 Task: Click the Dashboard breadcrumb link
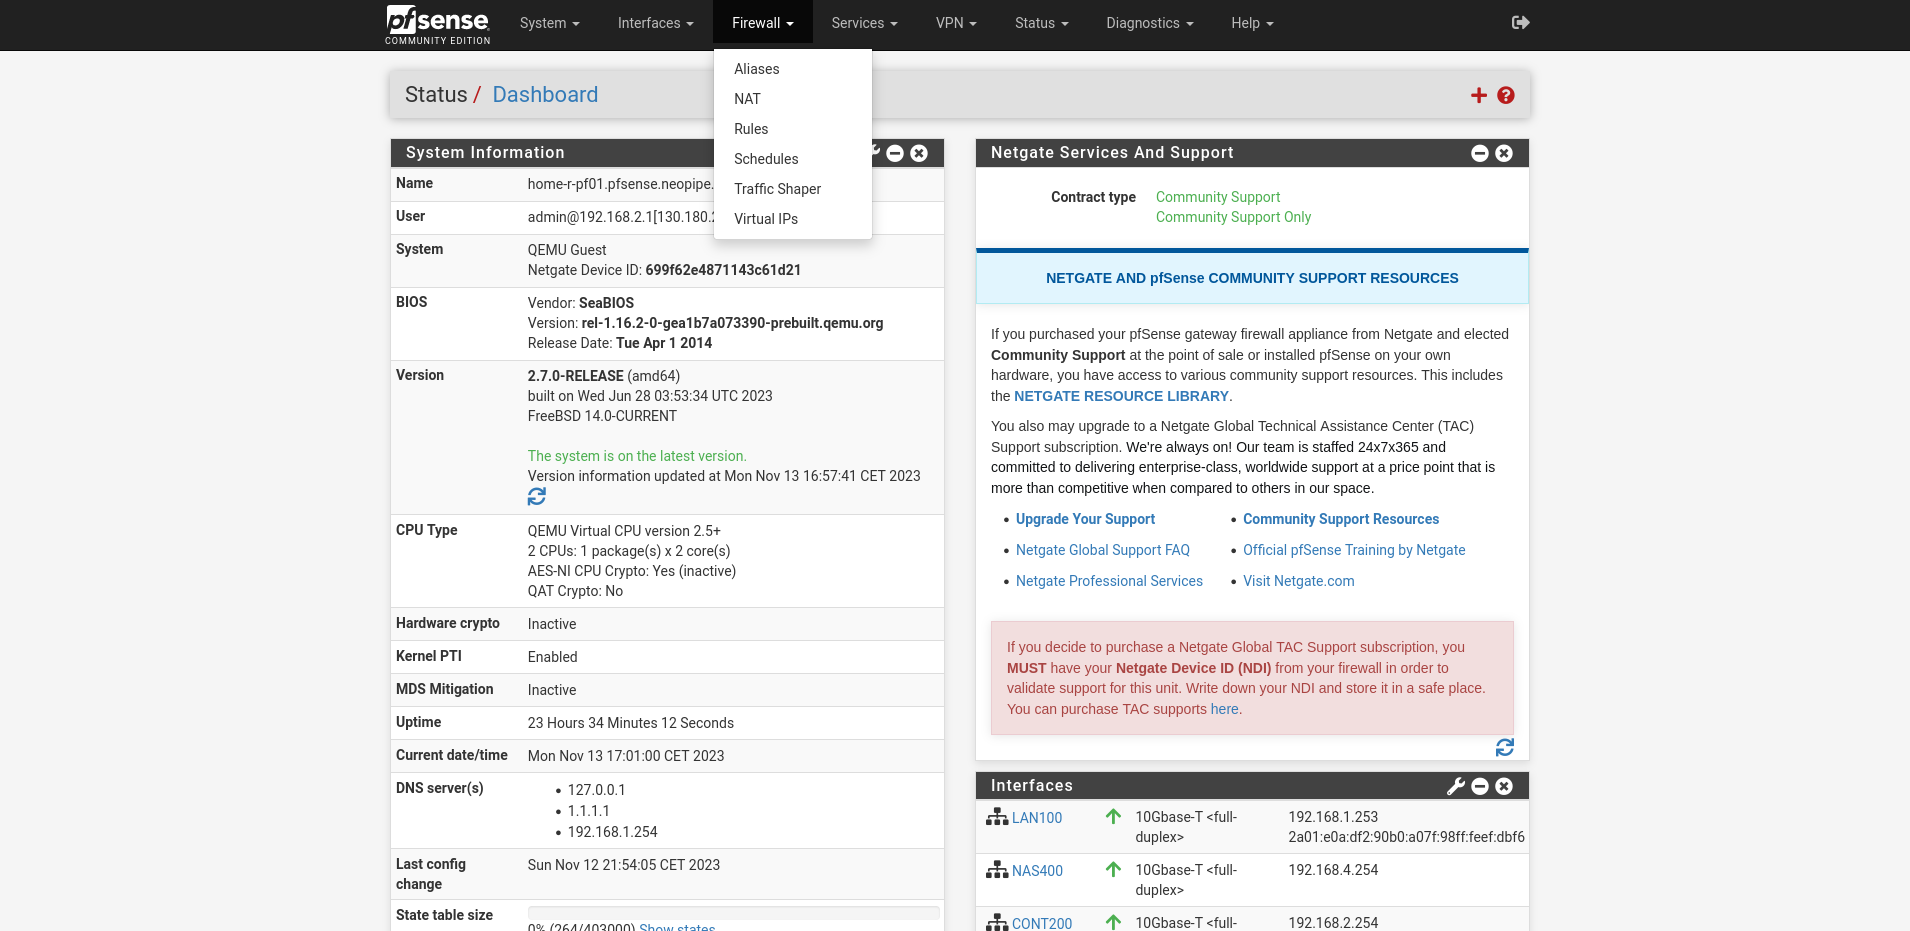[x=545, y=95]
